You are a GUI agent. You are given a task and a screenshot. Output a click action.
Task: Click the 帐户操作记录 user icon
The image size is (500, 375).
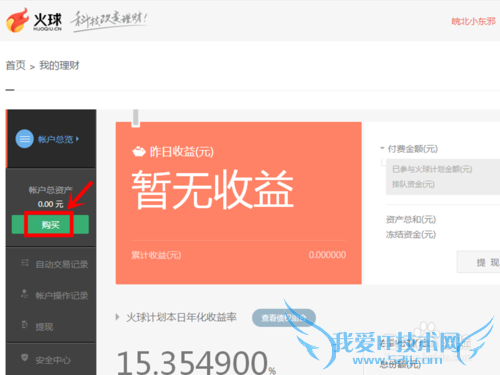24,294
